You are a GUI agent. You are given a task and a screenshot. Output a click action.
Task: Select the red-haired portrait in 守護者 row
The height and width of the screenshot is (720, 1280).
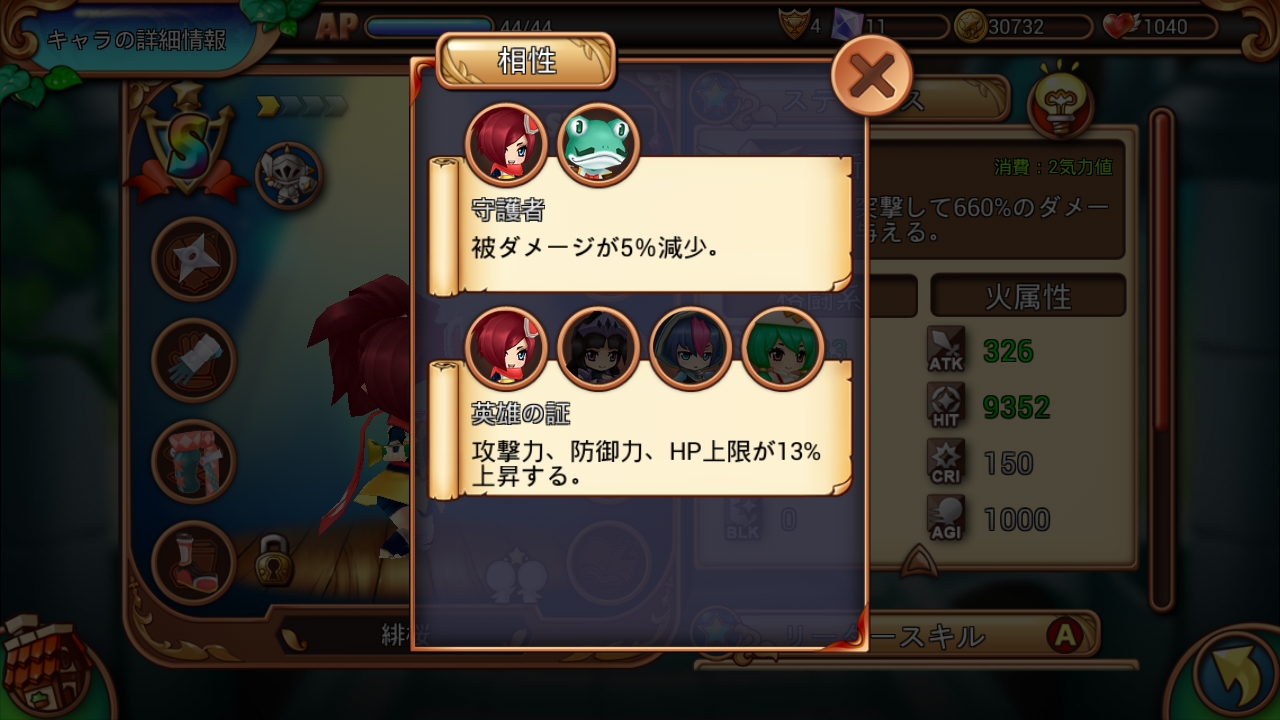506,145
